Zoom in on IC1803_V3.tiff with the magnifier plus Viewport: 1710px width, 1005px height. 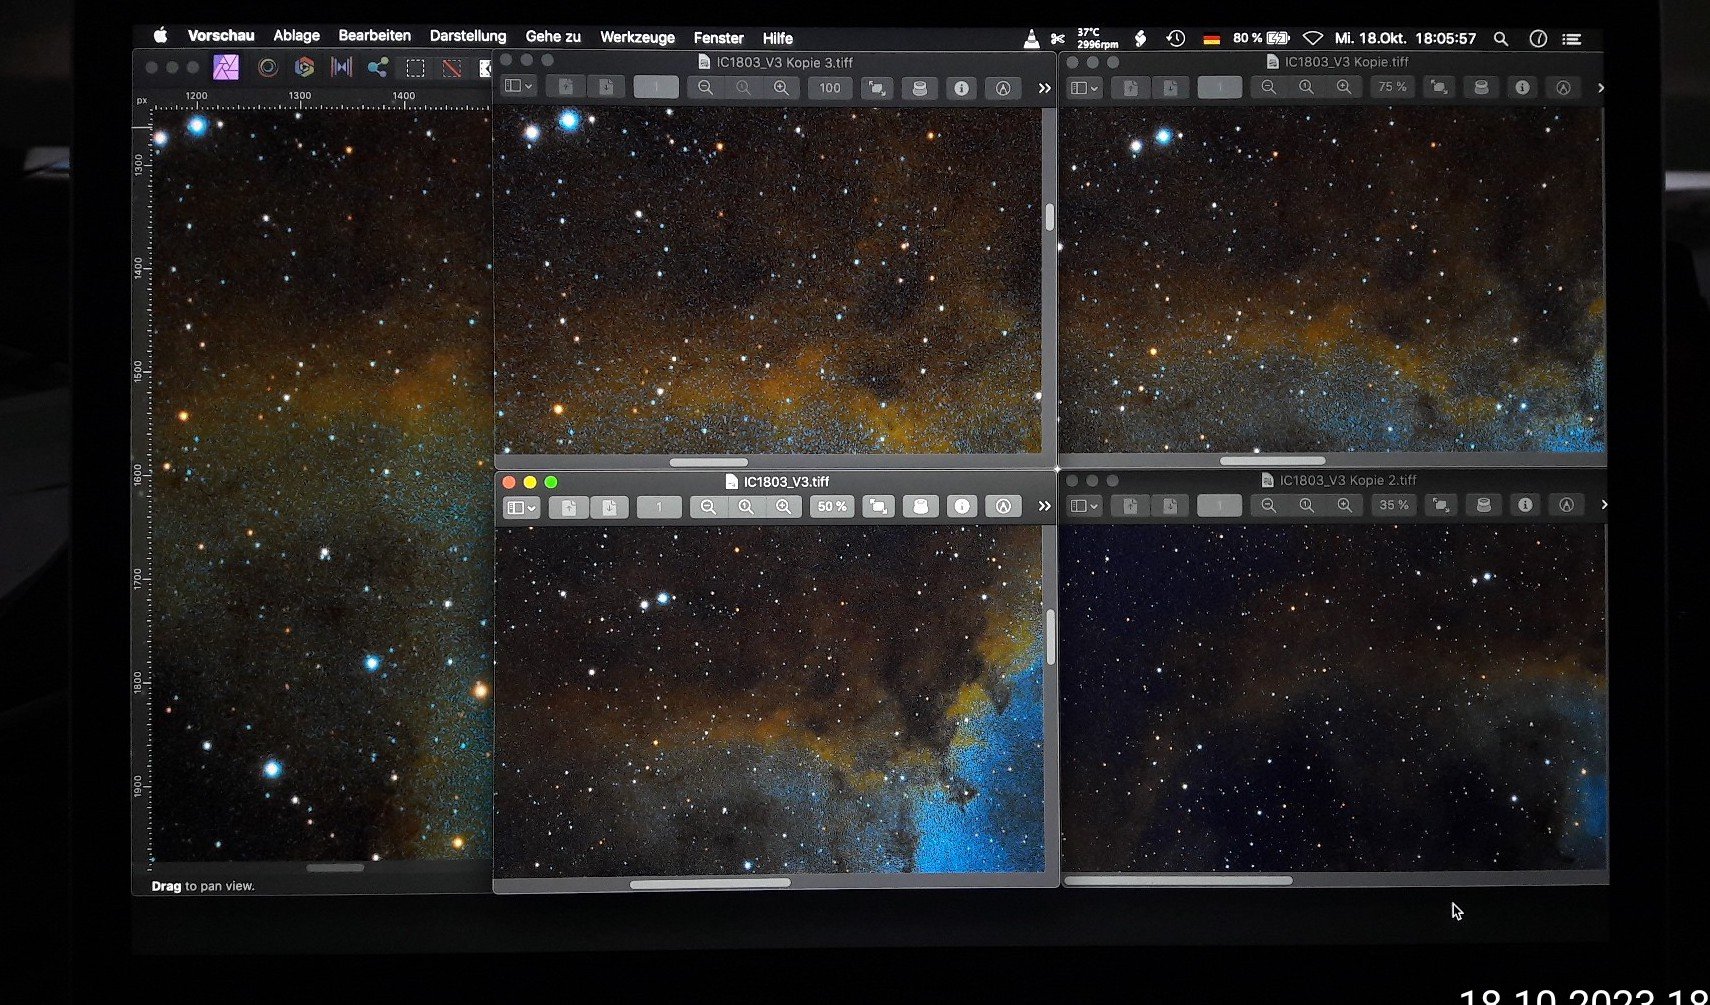click(x=784, y=506)
